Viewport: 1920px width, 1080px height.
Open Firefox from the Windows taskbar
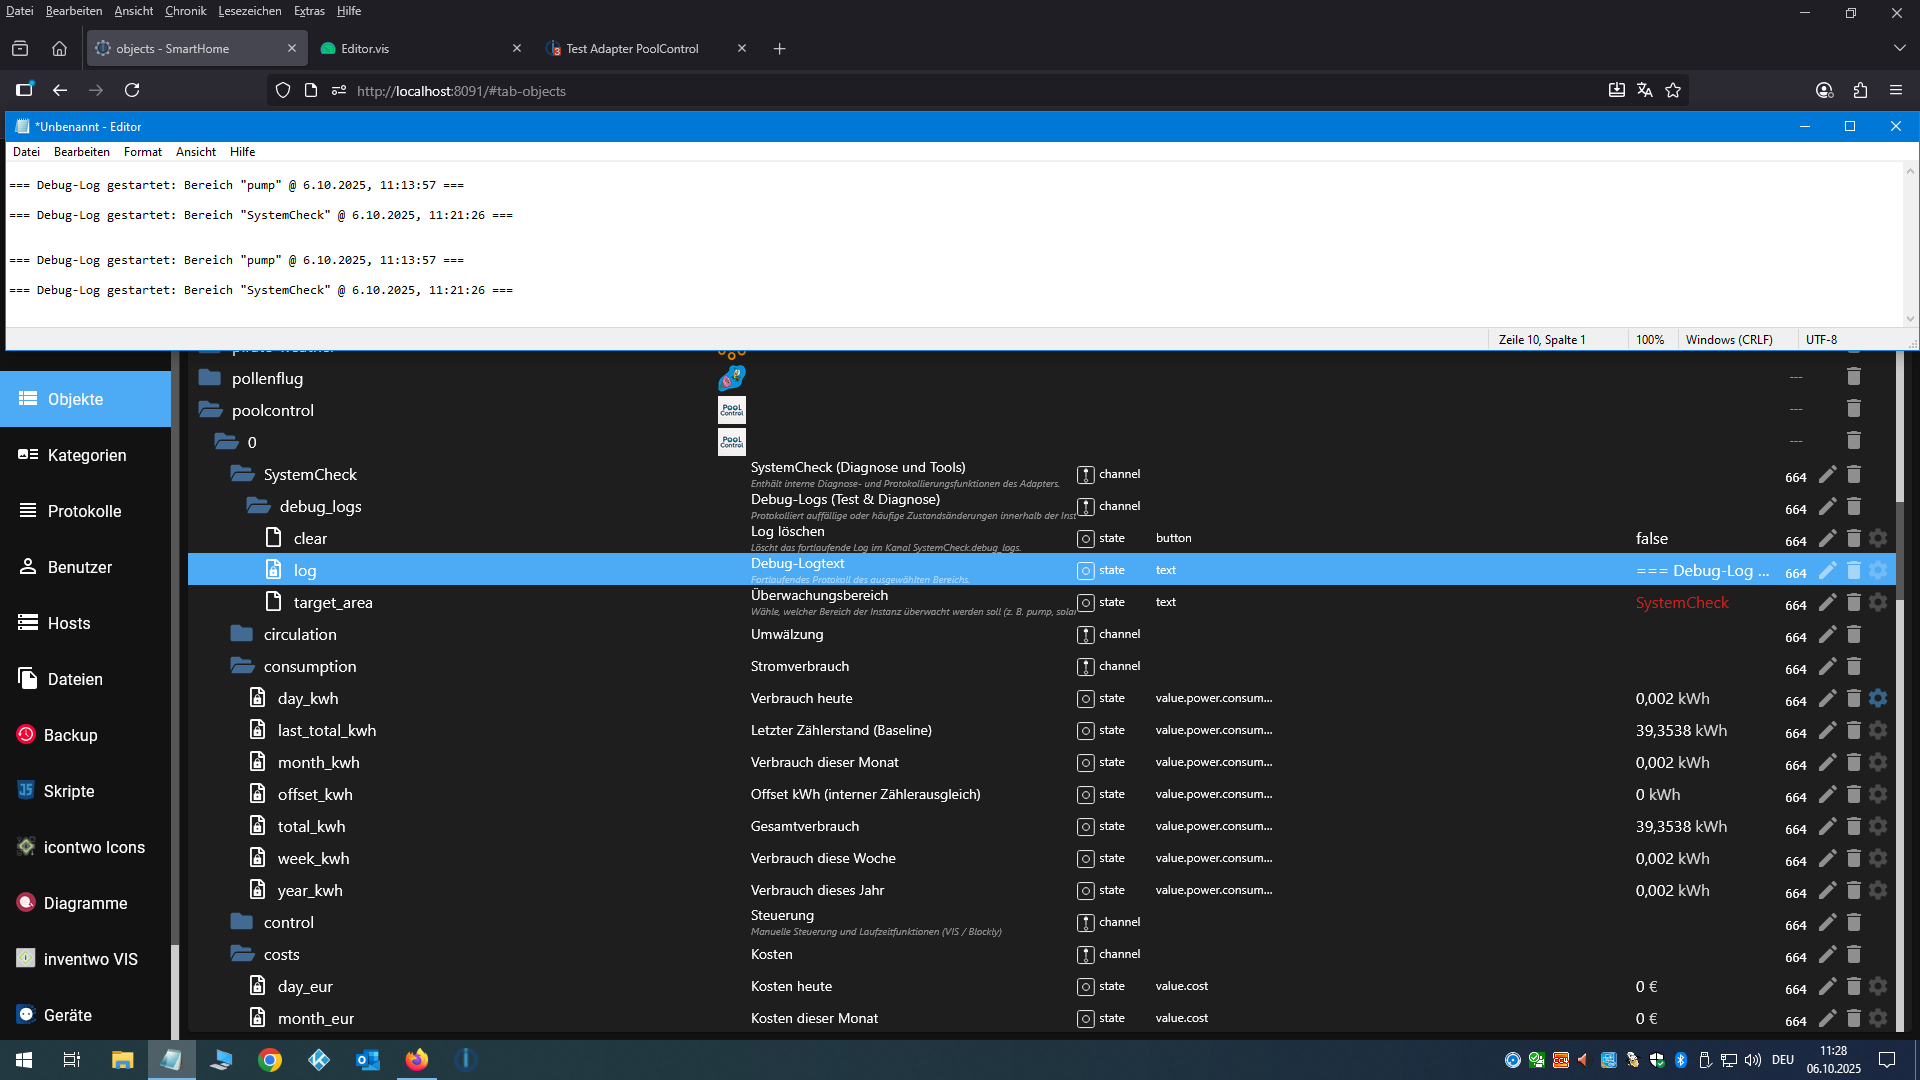[416, 1060]
